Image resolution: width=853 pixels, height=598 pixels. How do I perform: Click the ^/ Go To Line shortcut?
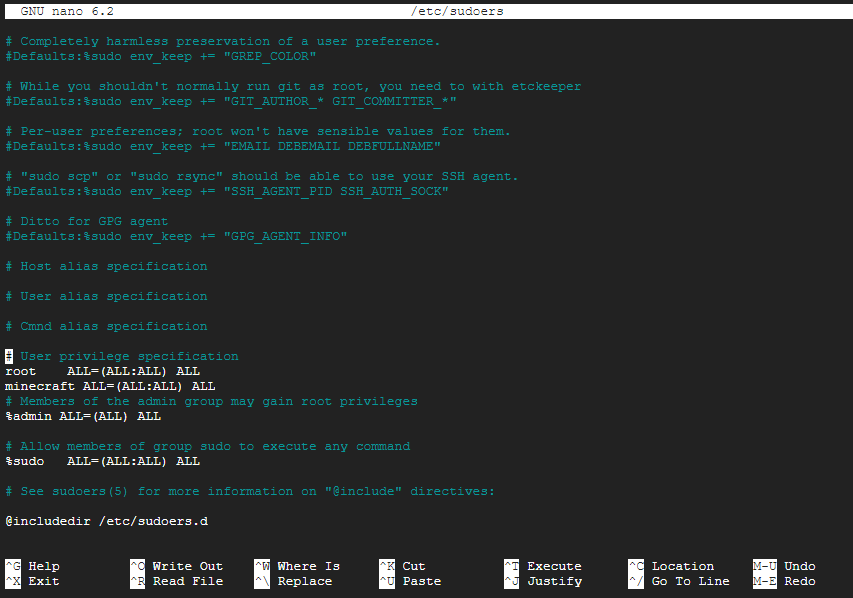click(x=679, y=581)
